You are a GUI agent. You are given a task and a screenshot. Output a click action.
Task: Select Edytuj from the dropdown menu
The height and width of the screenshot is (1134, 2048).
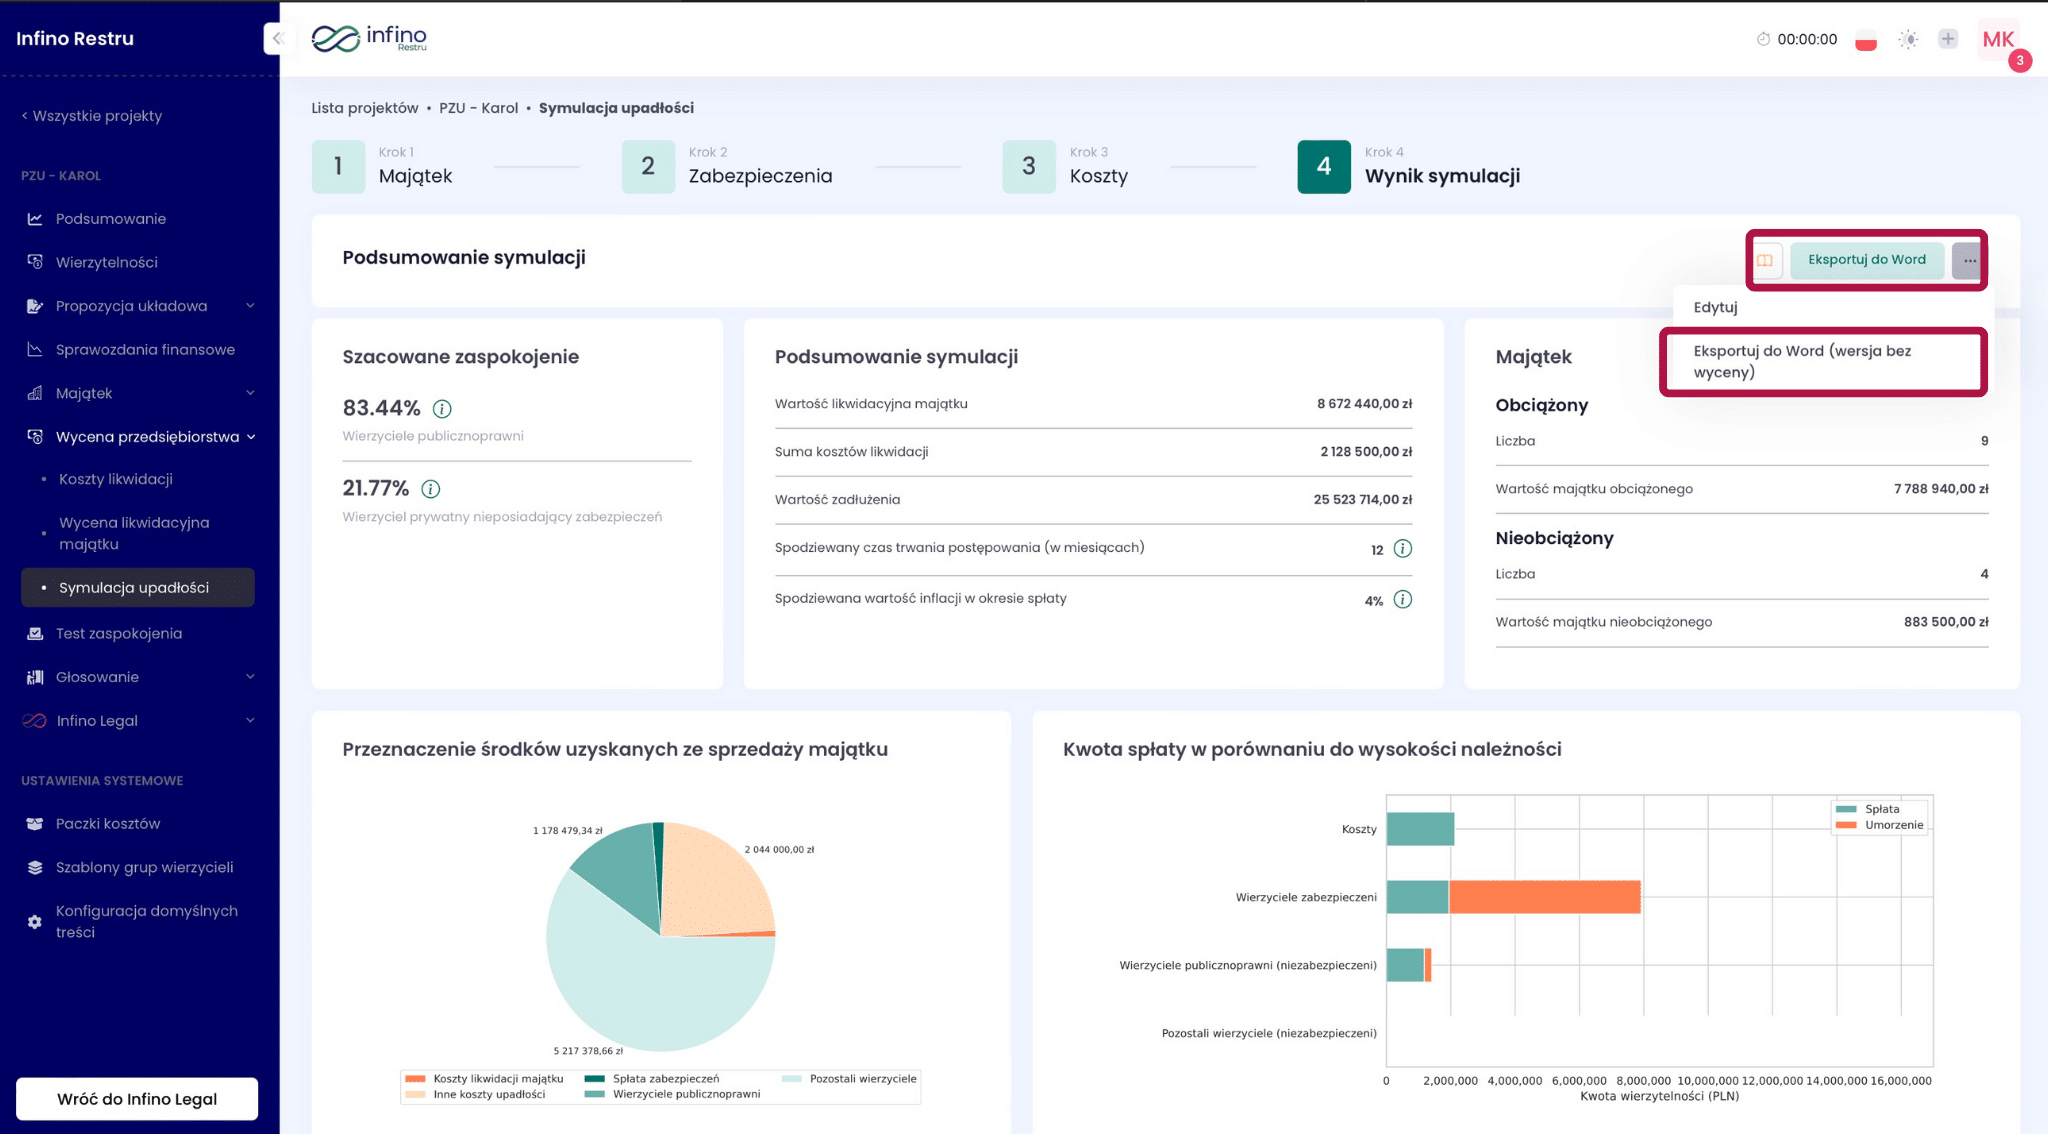pos(1715,307)
